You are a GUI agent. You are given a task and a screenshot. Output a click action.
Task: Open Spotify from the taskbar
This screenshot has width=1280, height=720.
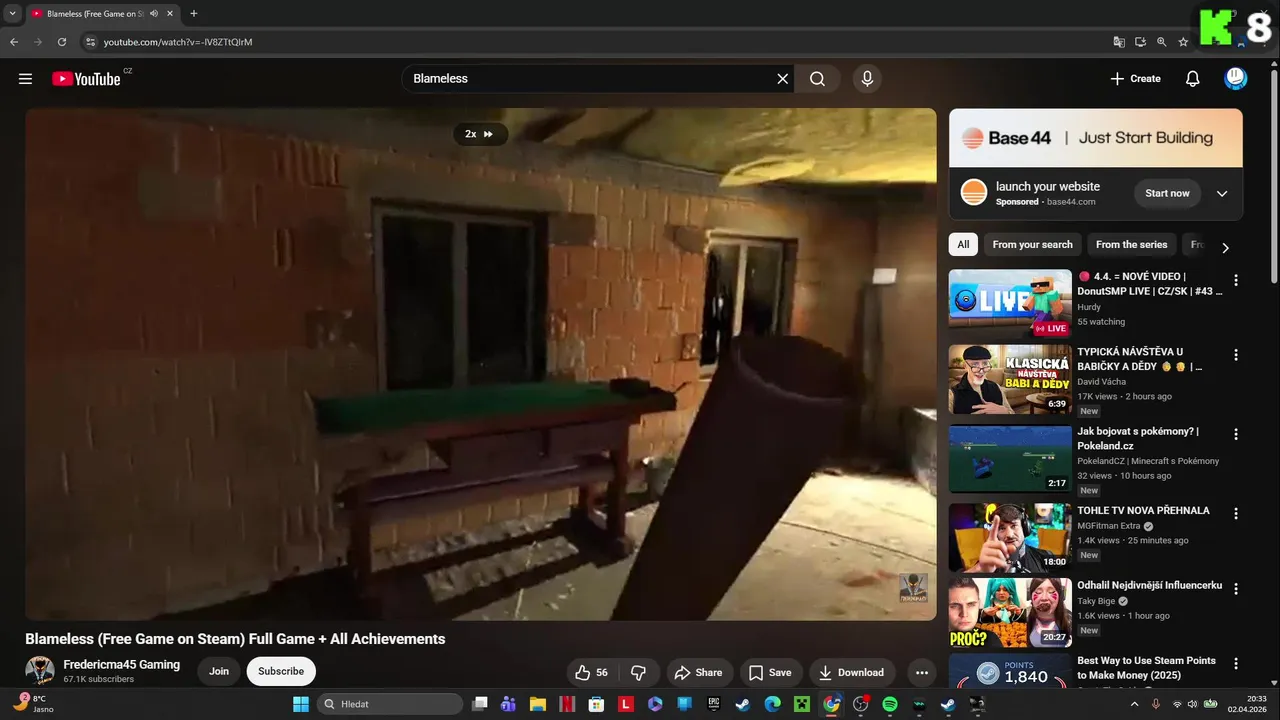[x=889, y=704]
